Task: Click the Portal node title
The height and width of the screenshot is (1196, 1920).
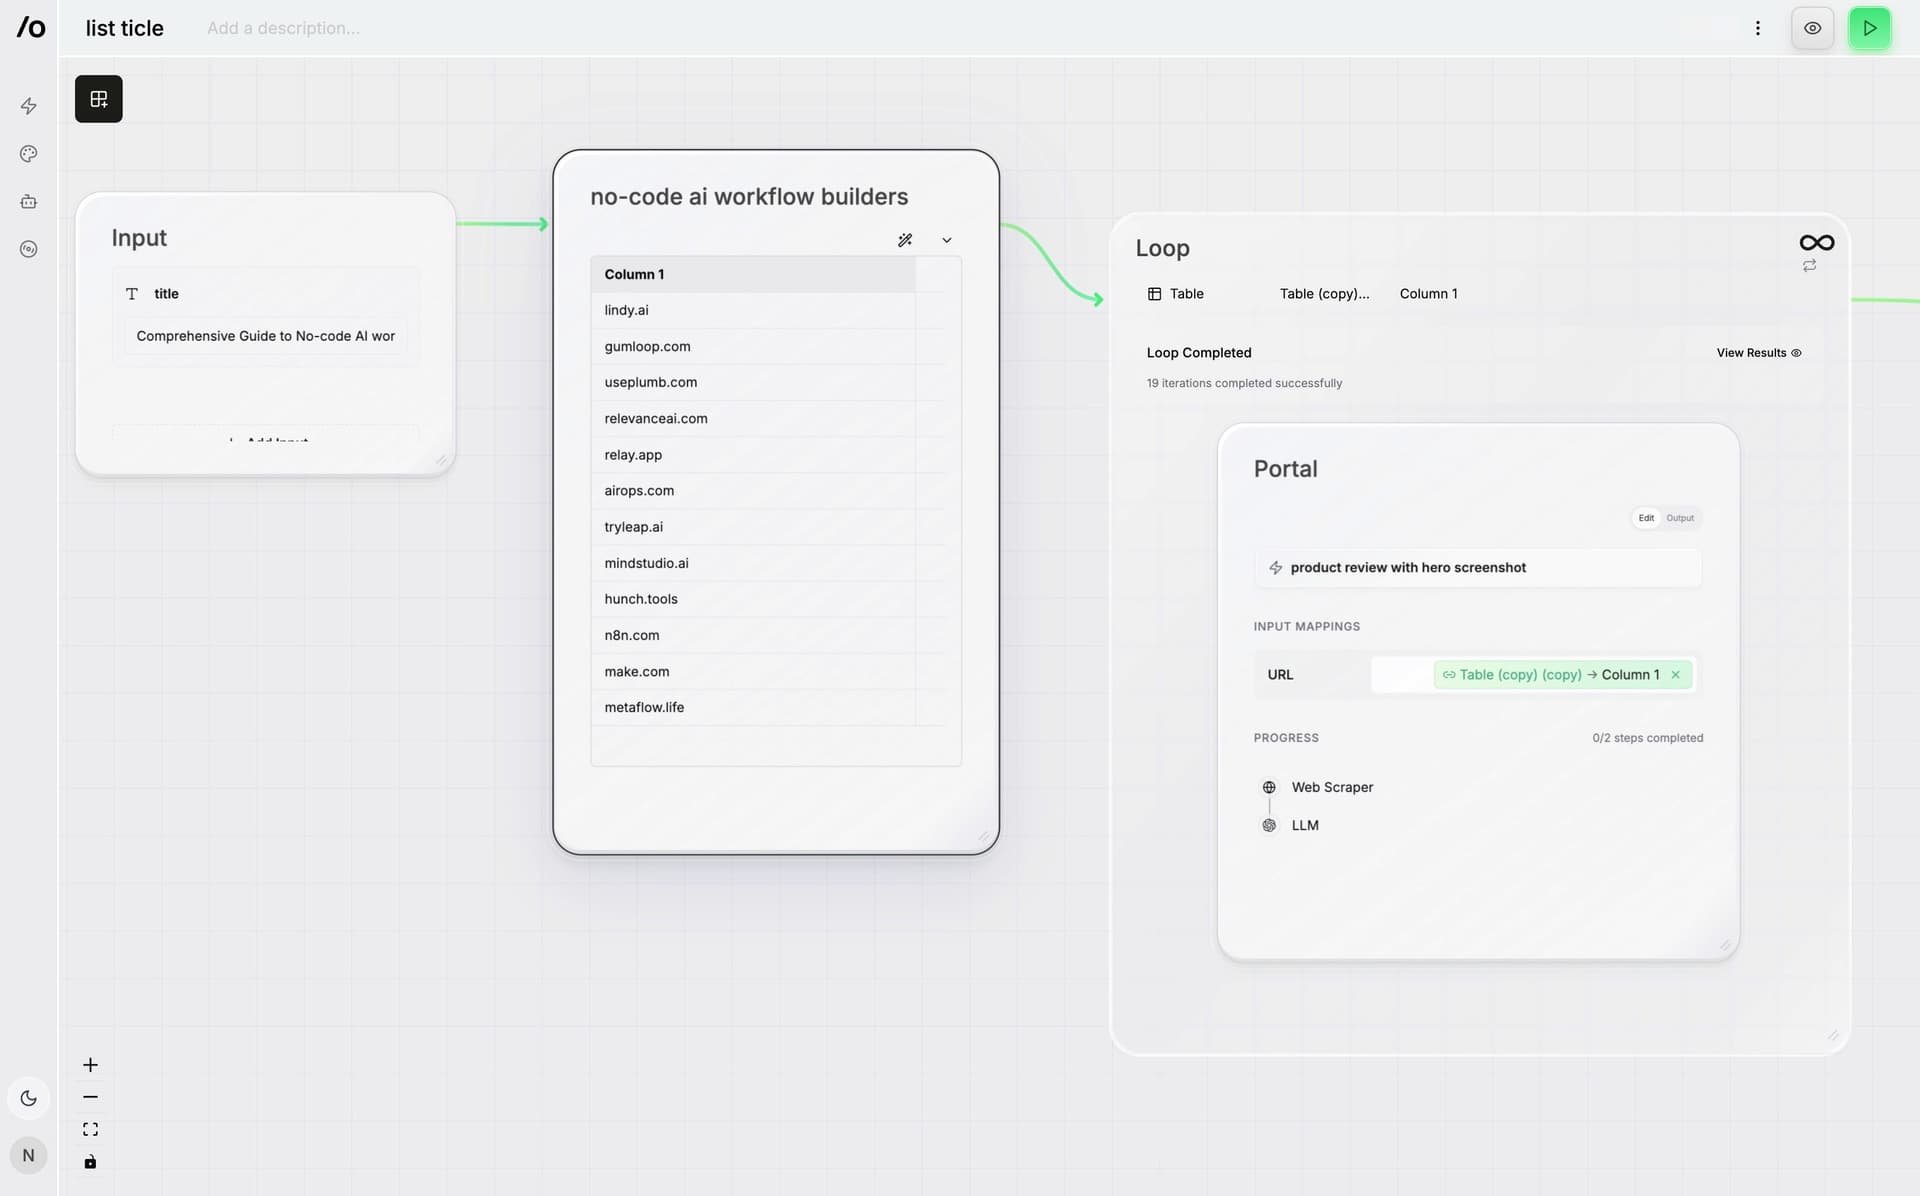Action: point(1285,469)
